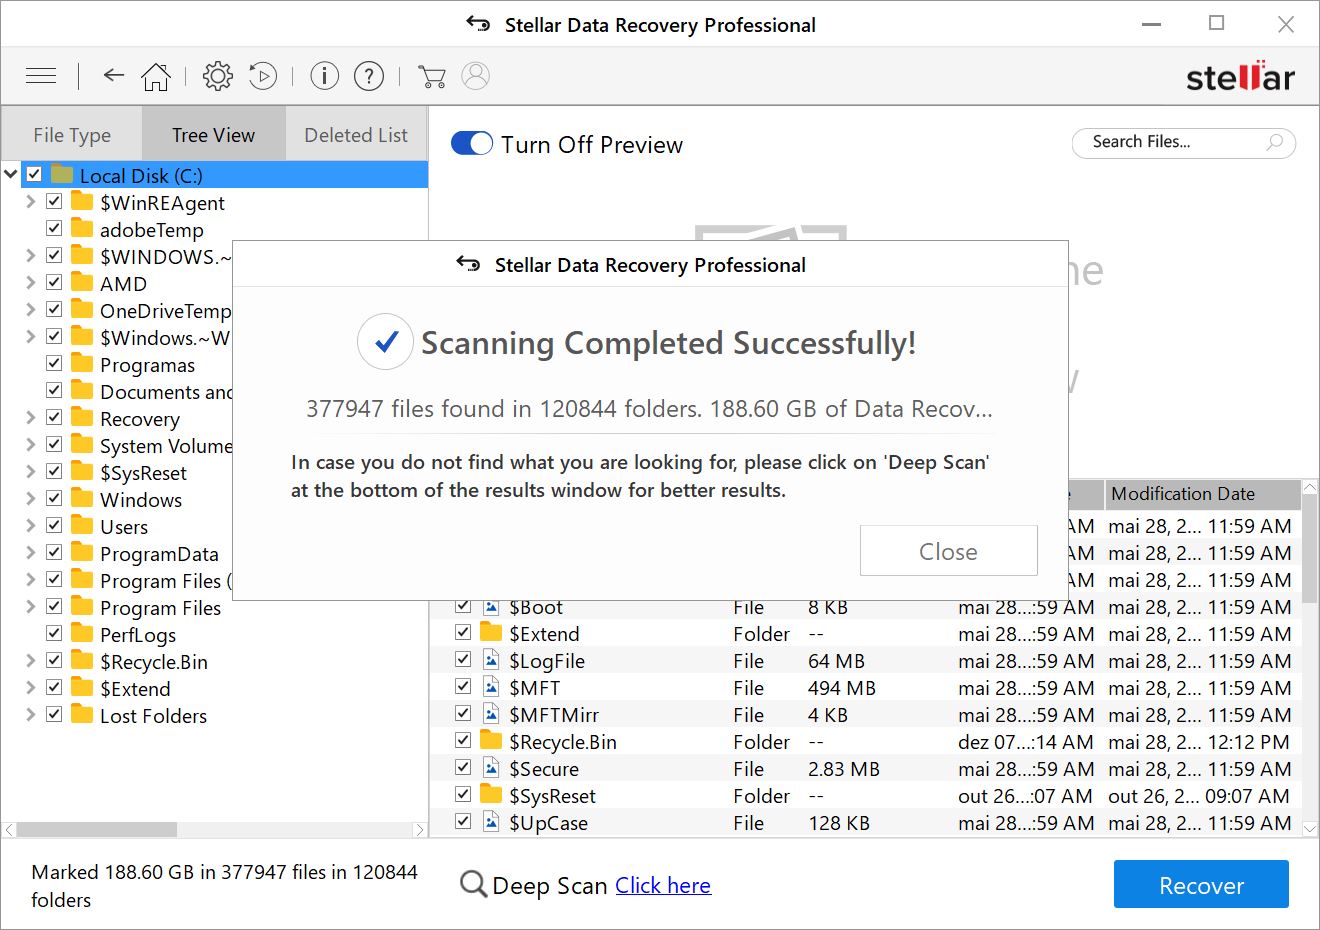The height and width of the screenshot is (930, 1320).
Task: Uncheck the Programas checkbox
Action: pyautogui.click(x=54, y=363)
